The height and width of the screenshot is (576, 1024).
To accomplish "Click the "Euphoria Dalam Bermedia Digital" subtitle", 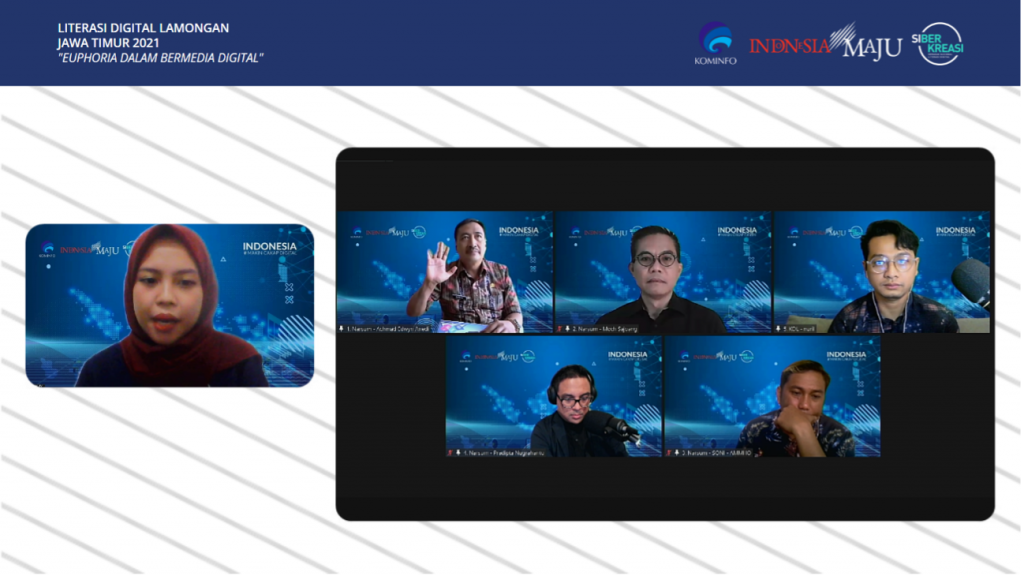I will 160,57.
